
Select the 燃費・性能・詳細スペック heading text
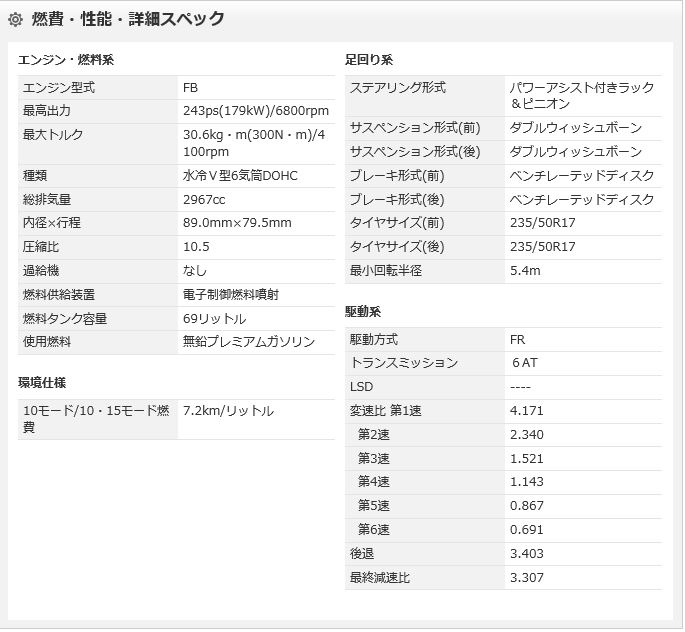[128, 19]
